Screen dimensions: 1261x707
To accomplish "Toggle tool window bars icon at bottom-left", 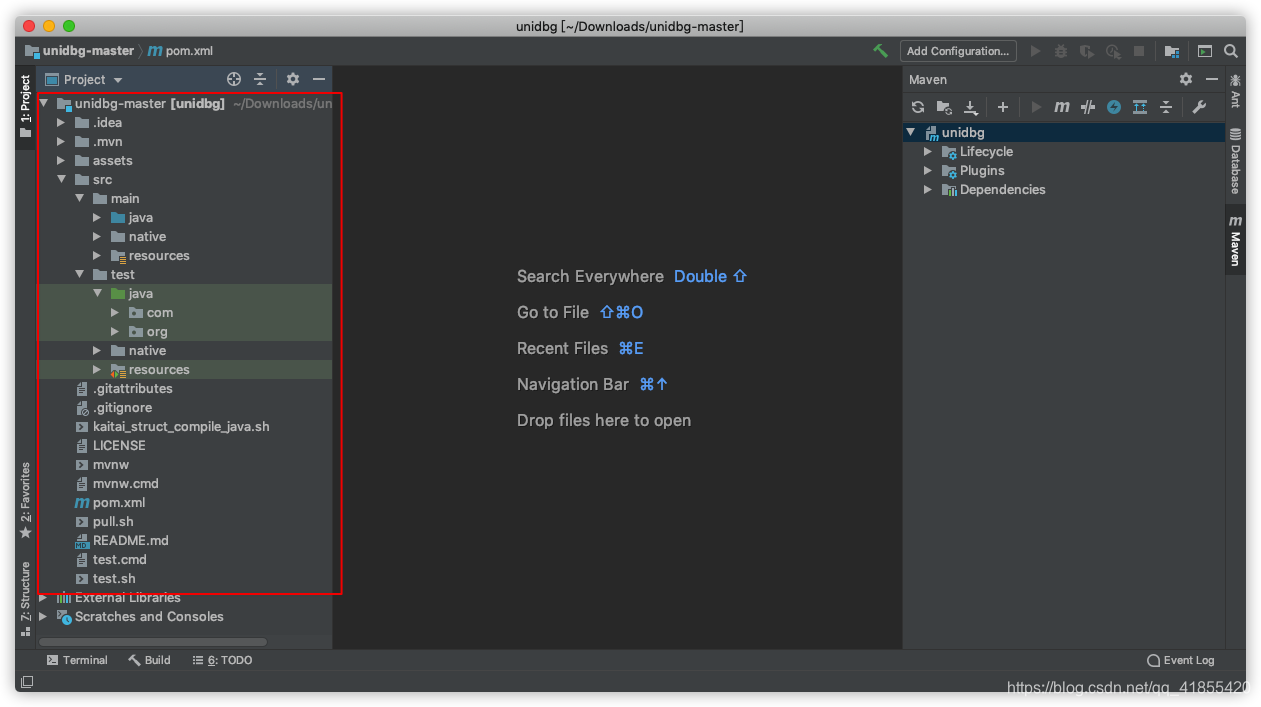I will [x=27, y=682].
